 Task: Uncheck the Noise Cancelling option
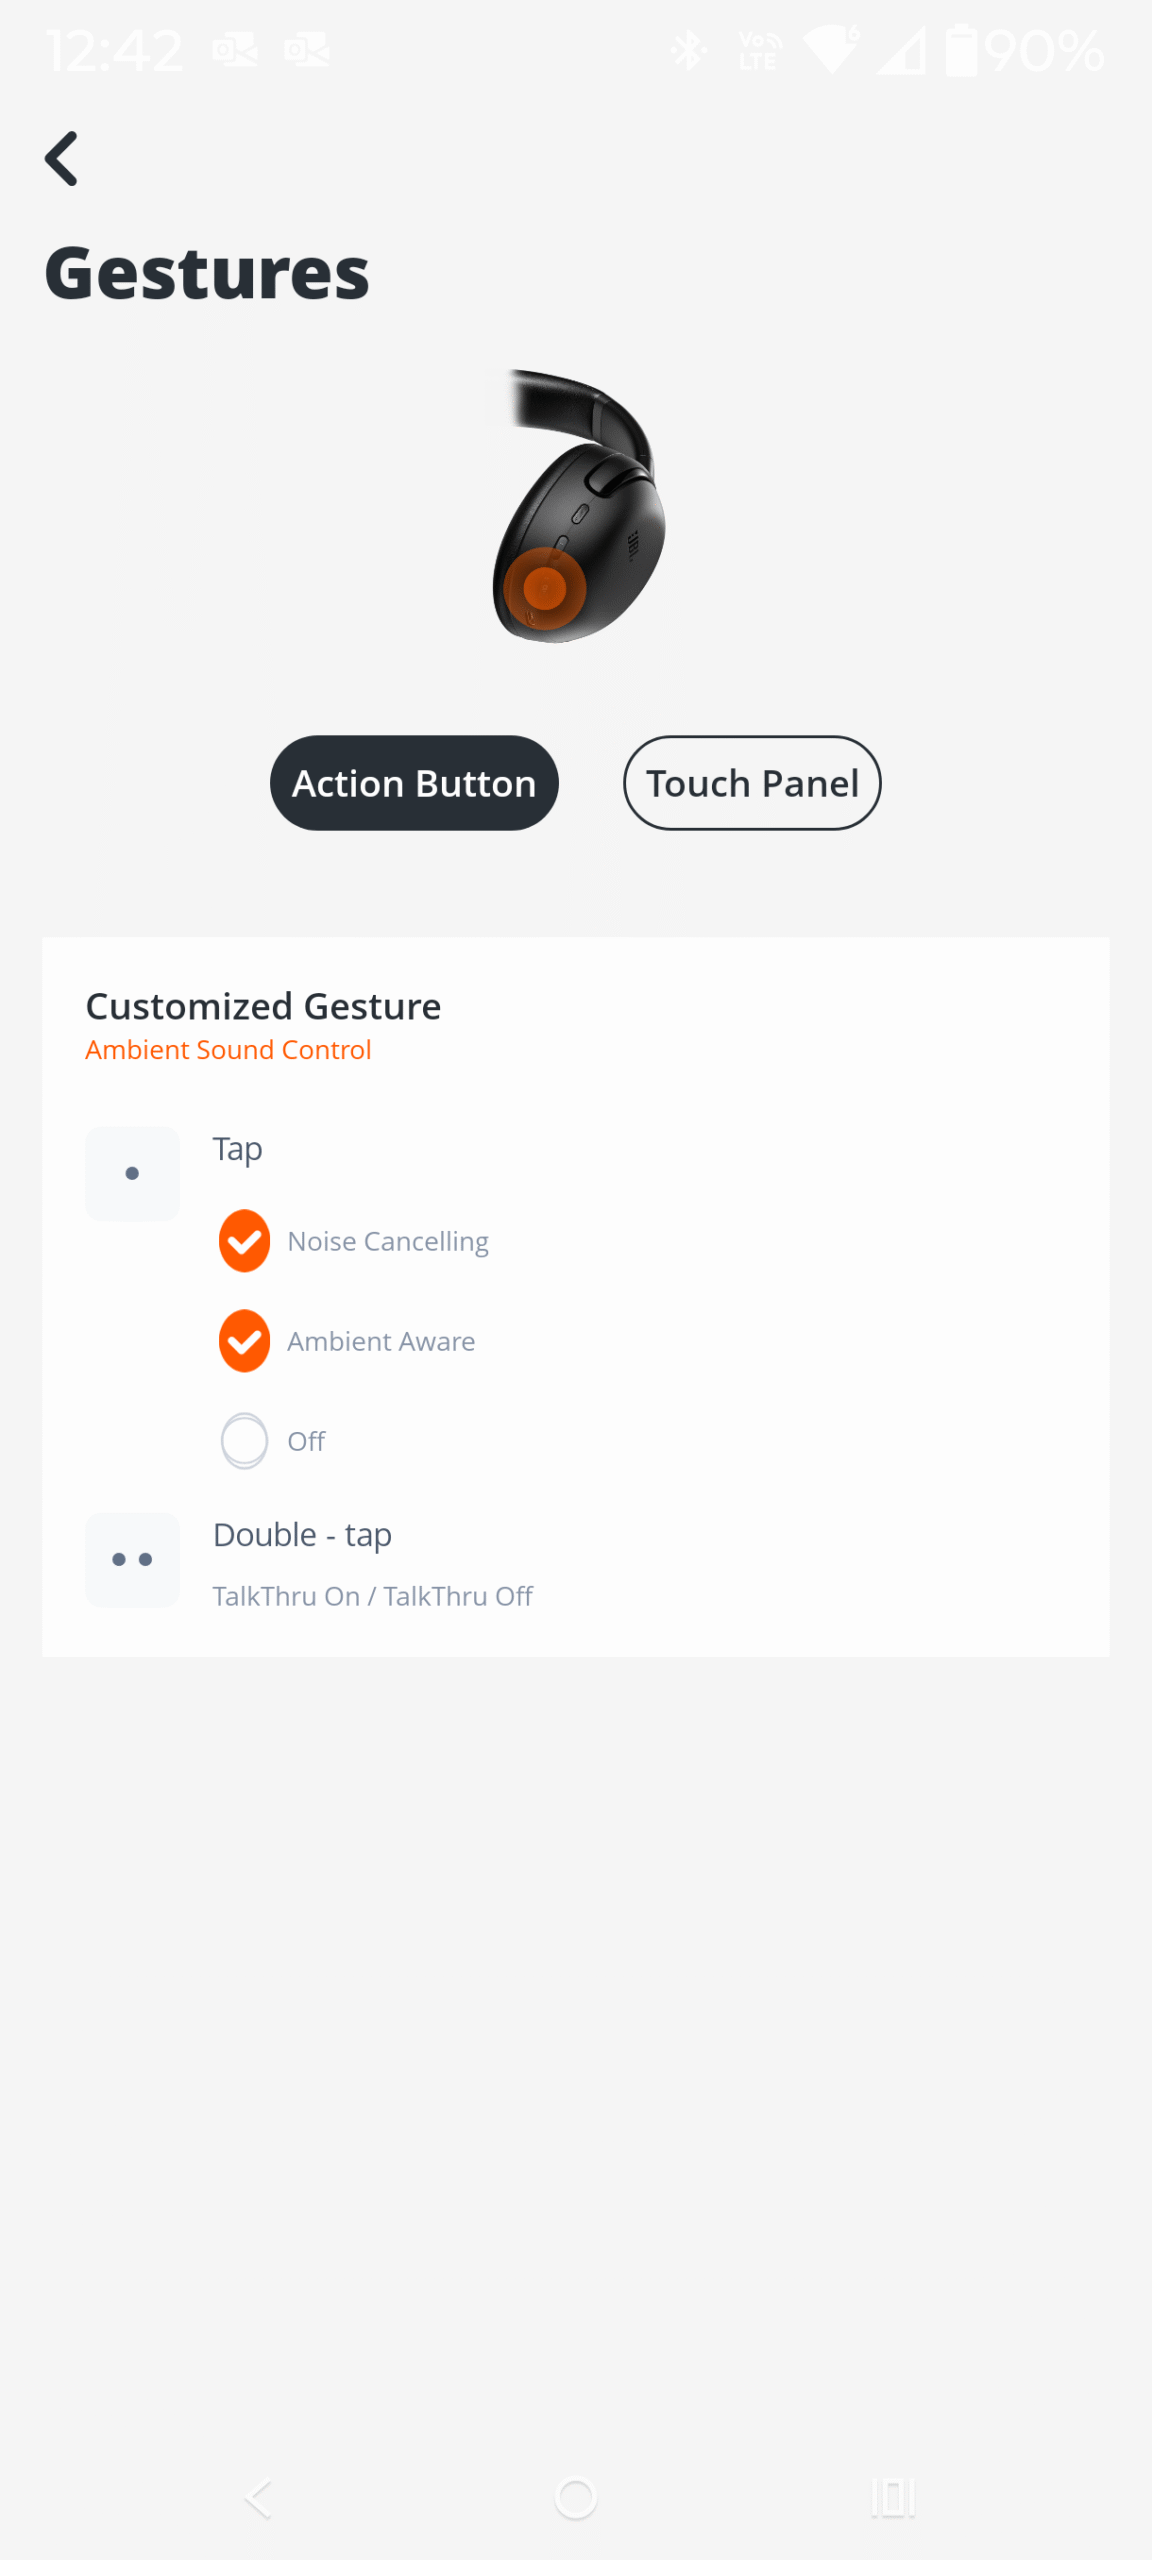coord(244,1241)
